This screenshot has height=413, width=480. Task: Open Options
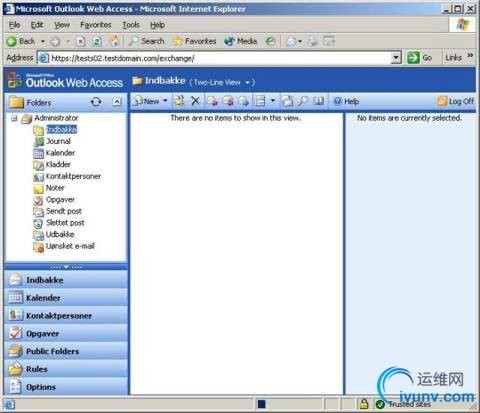[66, 387]
